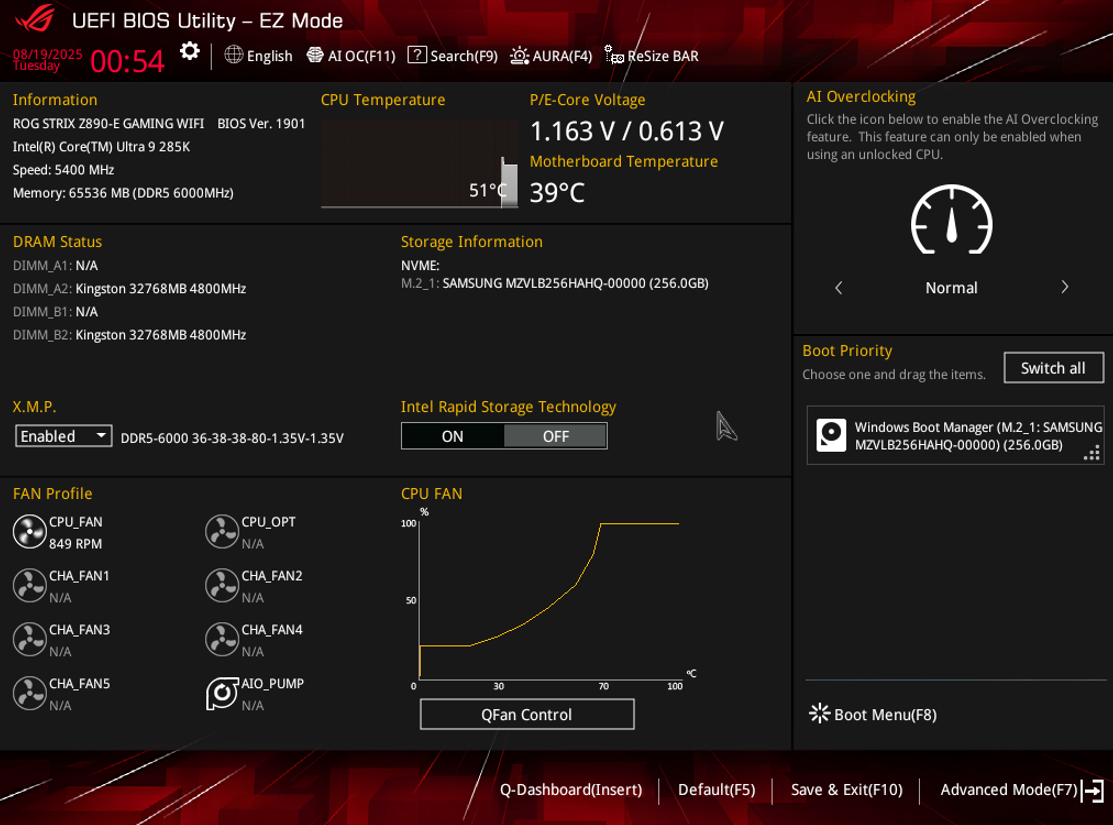Click the Boot Menu star icon
Screen dimensions: 1113x825
tap(819, 714)
